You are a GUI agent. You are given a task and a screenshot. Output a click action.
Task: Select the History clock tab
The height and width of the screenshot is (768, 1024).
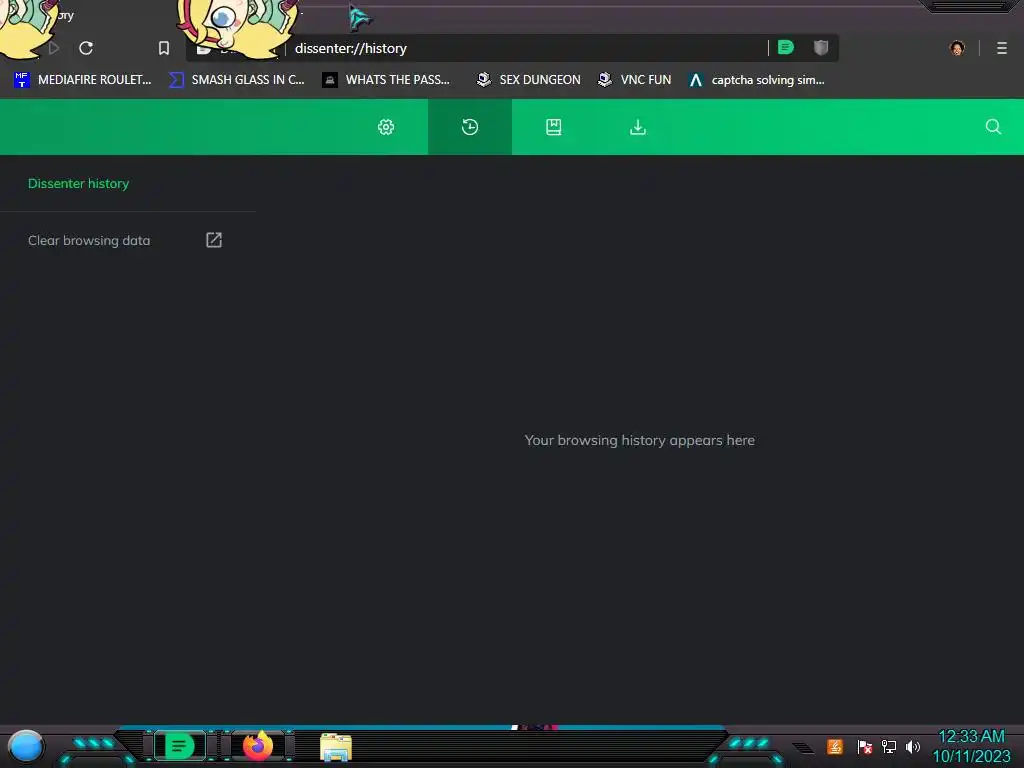[470, 127]
